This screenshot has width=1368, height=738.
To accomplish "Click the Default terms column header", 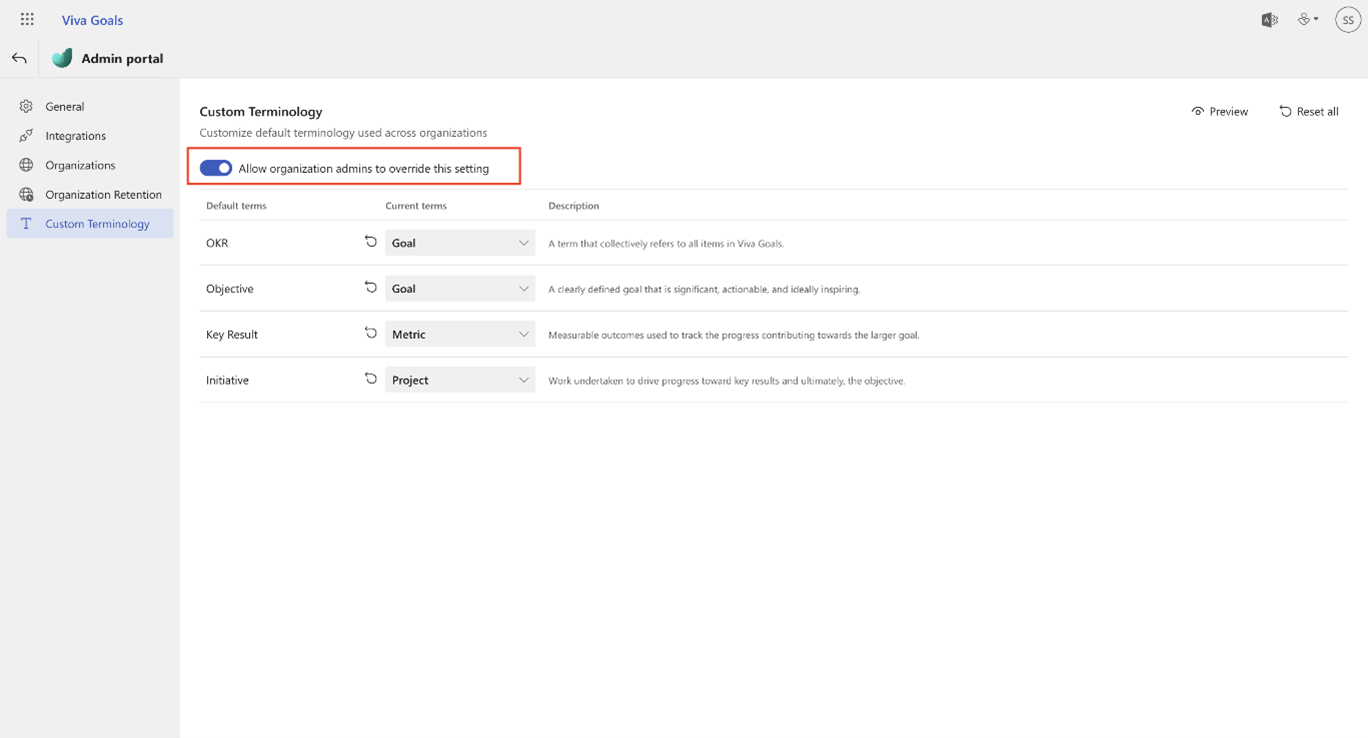I will [x=236, y=206].
